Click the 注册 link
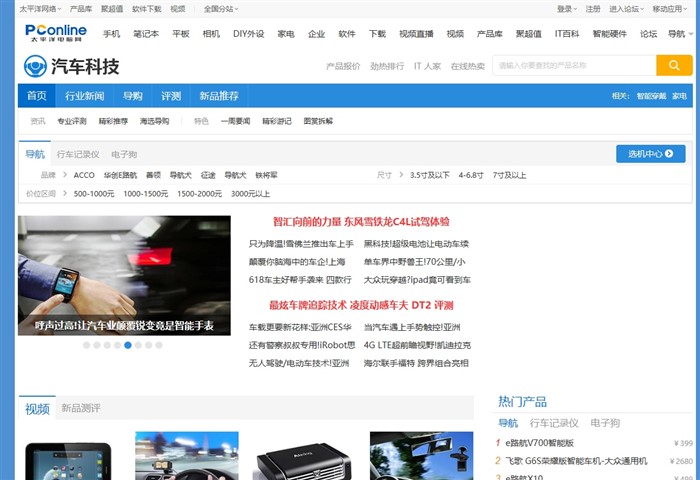This screenshot has height=480, width=700. (x=593, y=8)
